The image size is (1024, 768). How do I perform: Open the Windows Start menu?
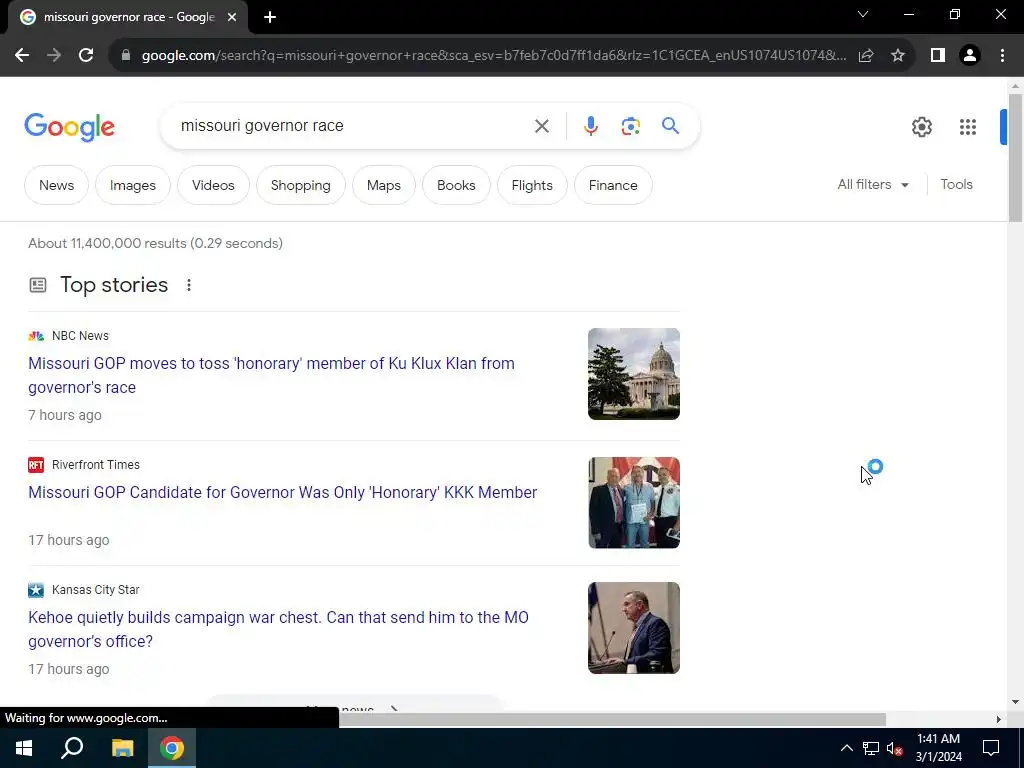click(24, 748)
